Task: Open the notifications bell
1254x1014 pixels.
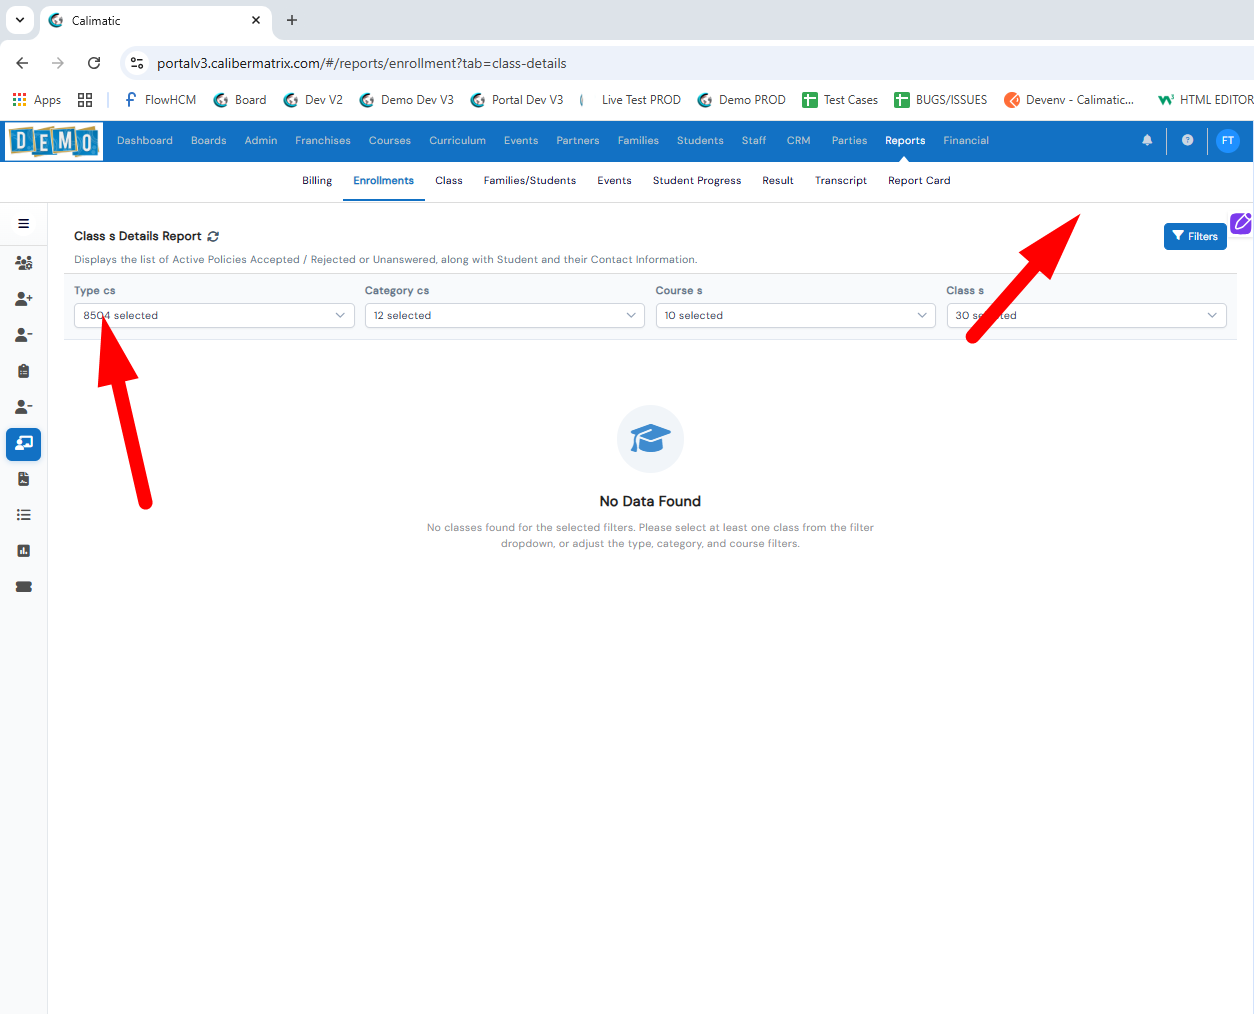Action: click(x=1147, y=141)
